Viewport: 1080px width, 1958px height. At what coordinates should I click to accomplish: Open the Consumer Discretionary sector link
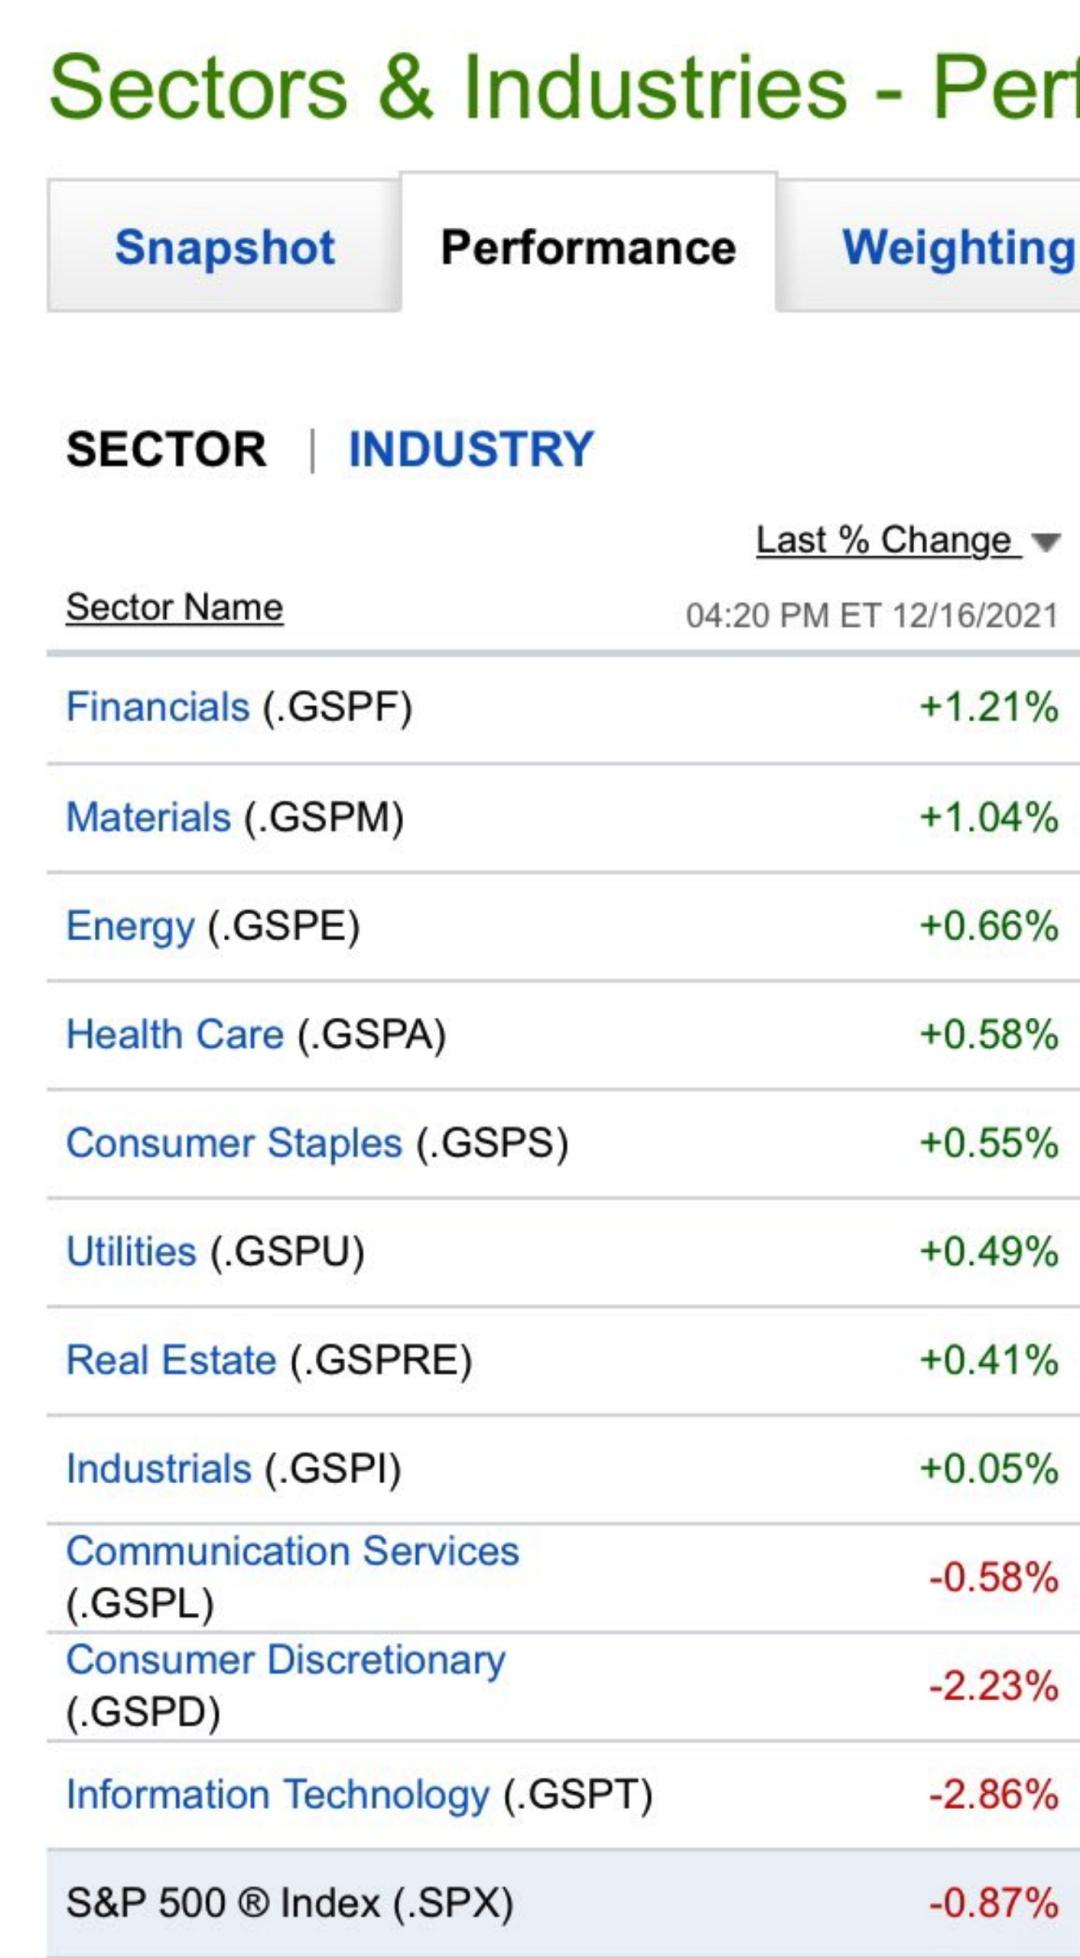(x=285, y=1660)
